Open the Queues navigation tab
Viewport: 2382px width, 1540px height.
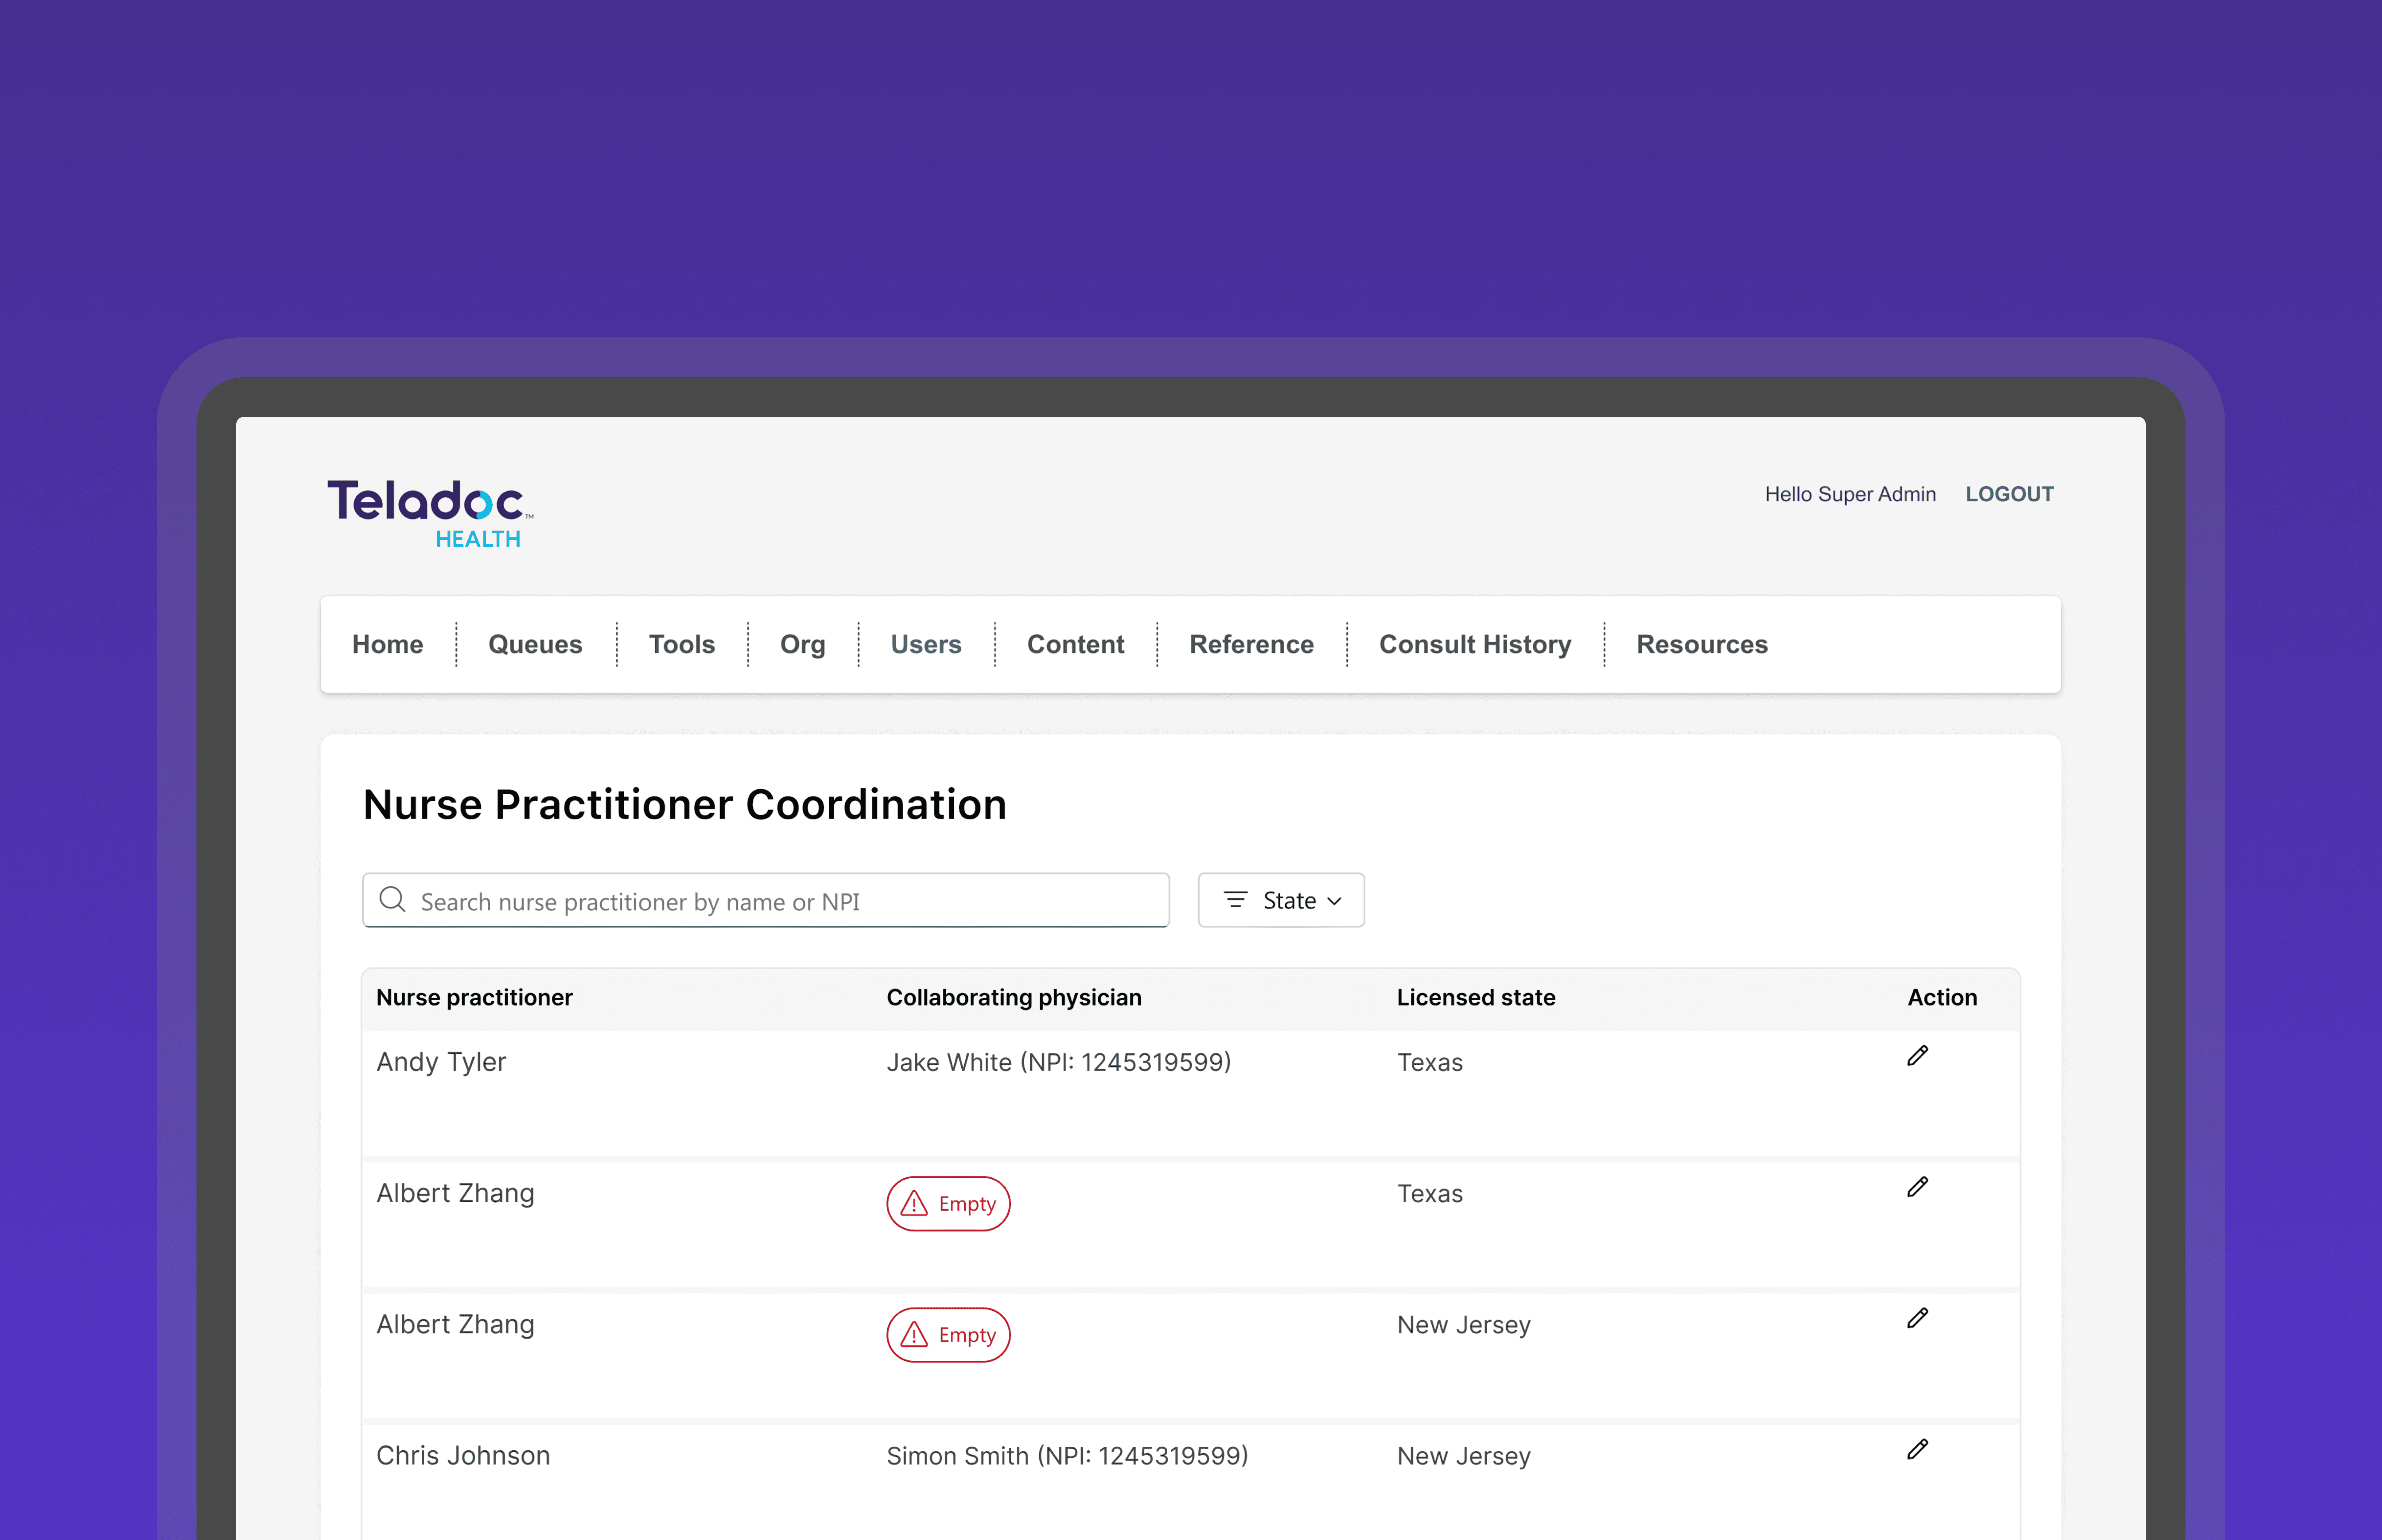pos(535,645)
